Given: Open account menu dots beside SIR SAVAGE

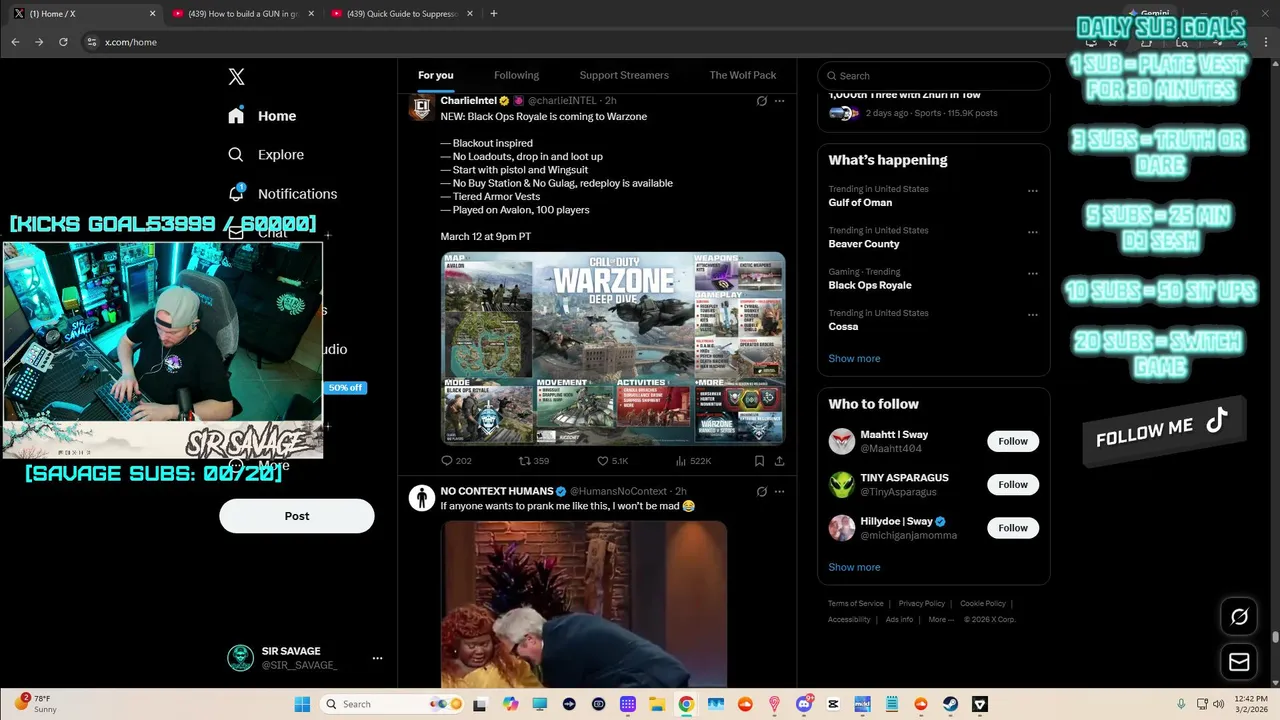Looking at the screenshot, I should coord(377,658).
